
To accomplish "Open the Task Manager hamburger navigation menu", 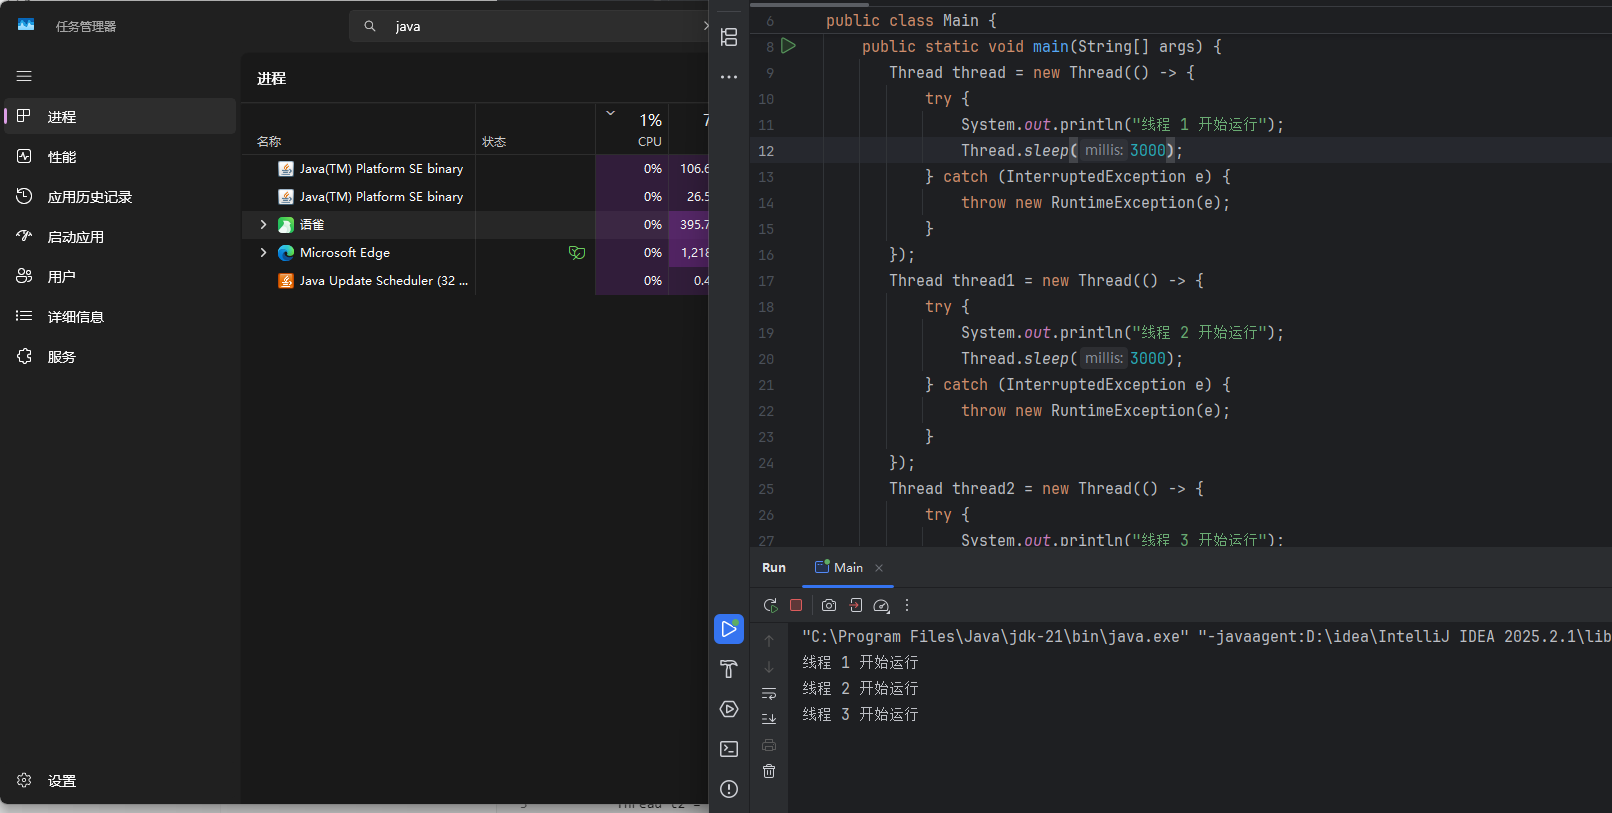I will [x=24, y=76].
